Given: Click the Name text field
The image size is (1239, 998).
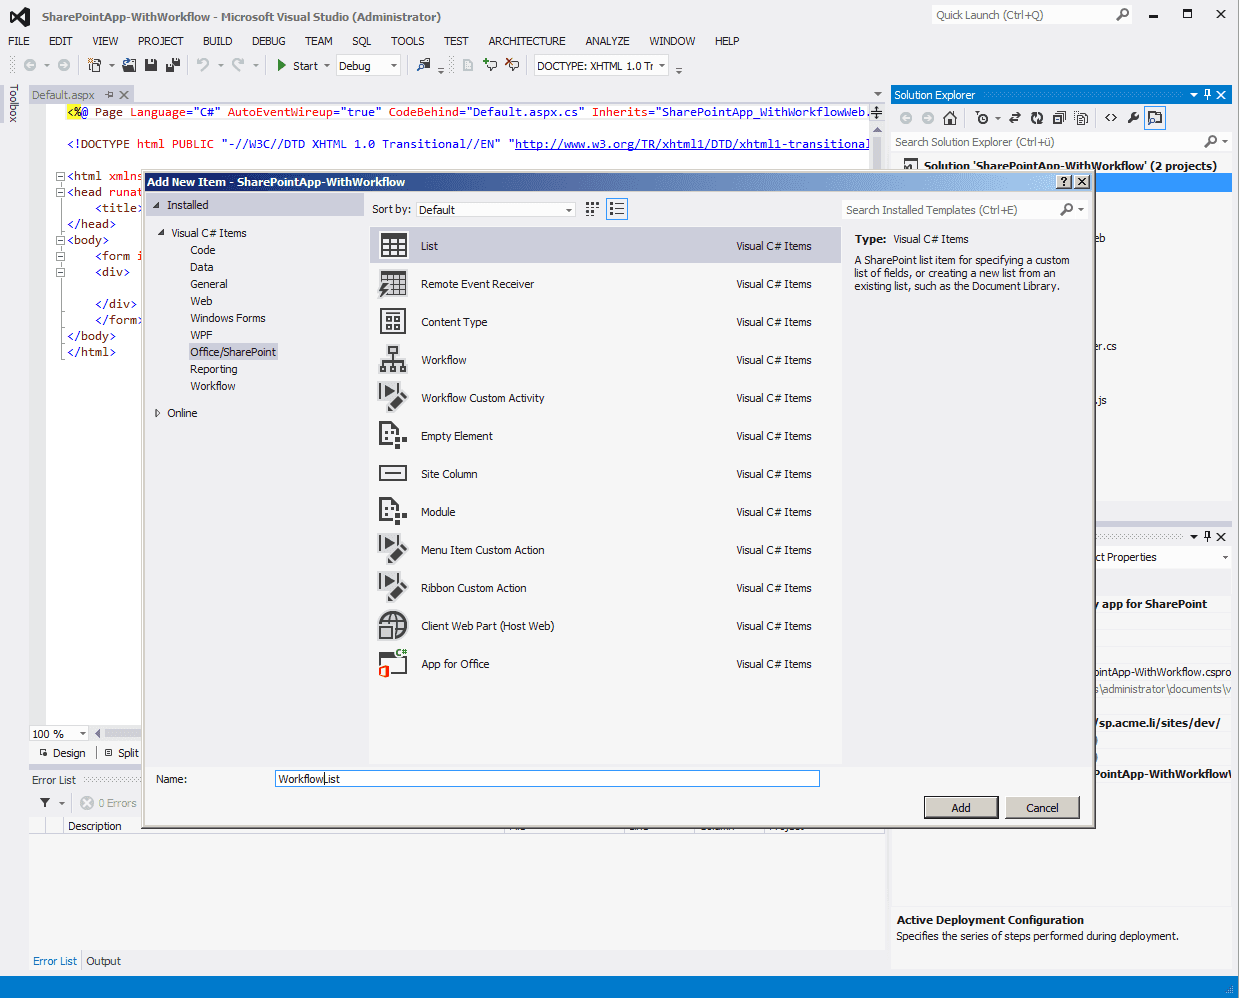Looking at the screenshot, I should point(547,779).
